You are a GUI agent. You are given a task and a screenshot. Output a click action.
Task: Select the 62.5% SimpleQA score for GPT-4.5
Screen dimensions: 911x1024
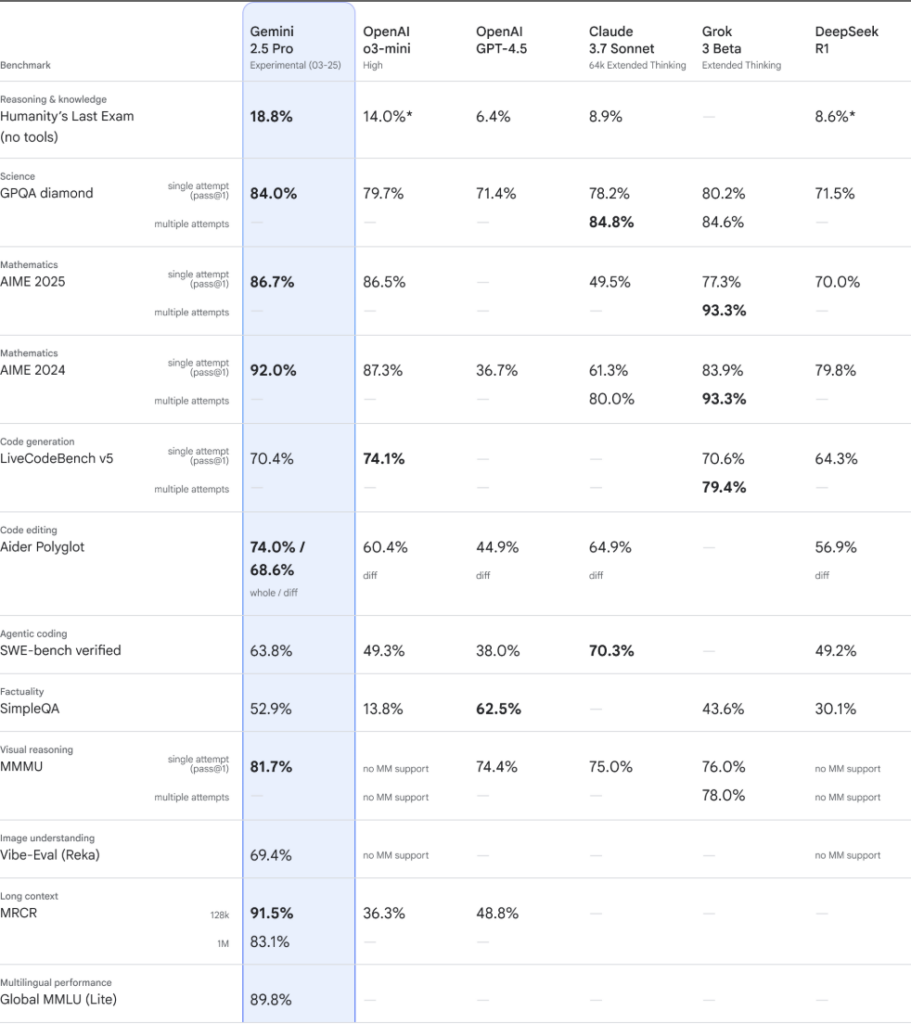click(x=498, y=709)
